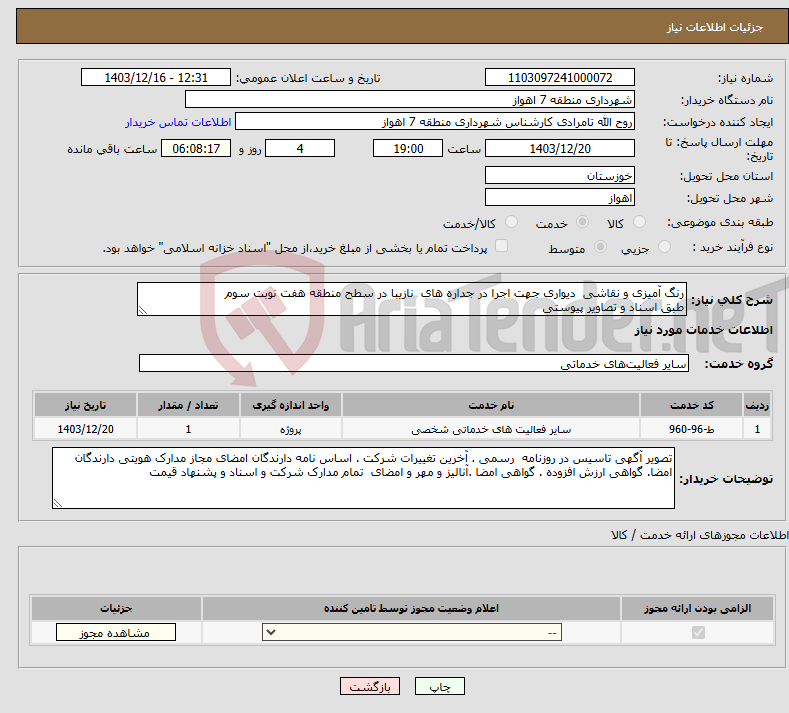Click the unit cell پروژه
Image resolution: width=789 pixels, height=713 pixels.
click(x=291, y=429)
